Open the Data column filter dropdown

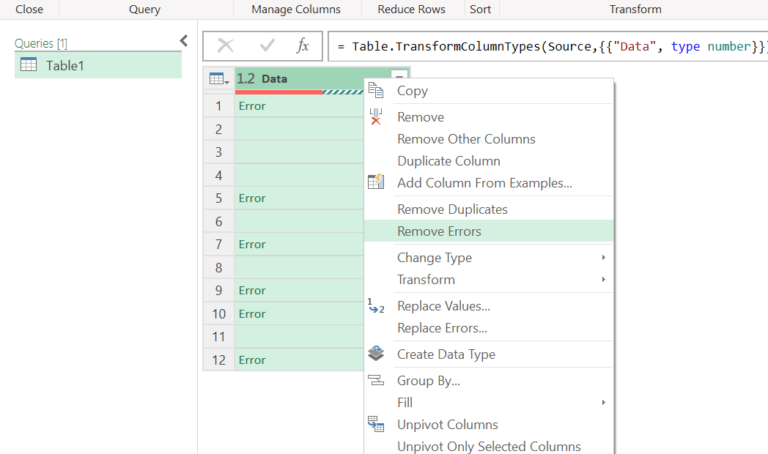point(399,76)
